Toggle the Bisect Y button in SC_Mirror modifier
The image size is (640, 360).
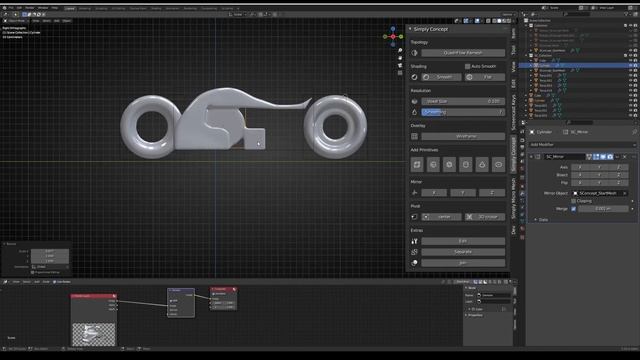tap(599, 175)
